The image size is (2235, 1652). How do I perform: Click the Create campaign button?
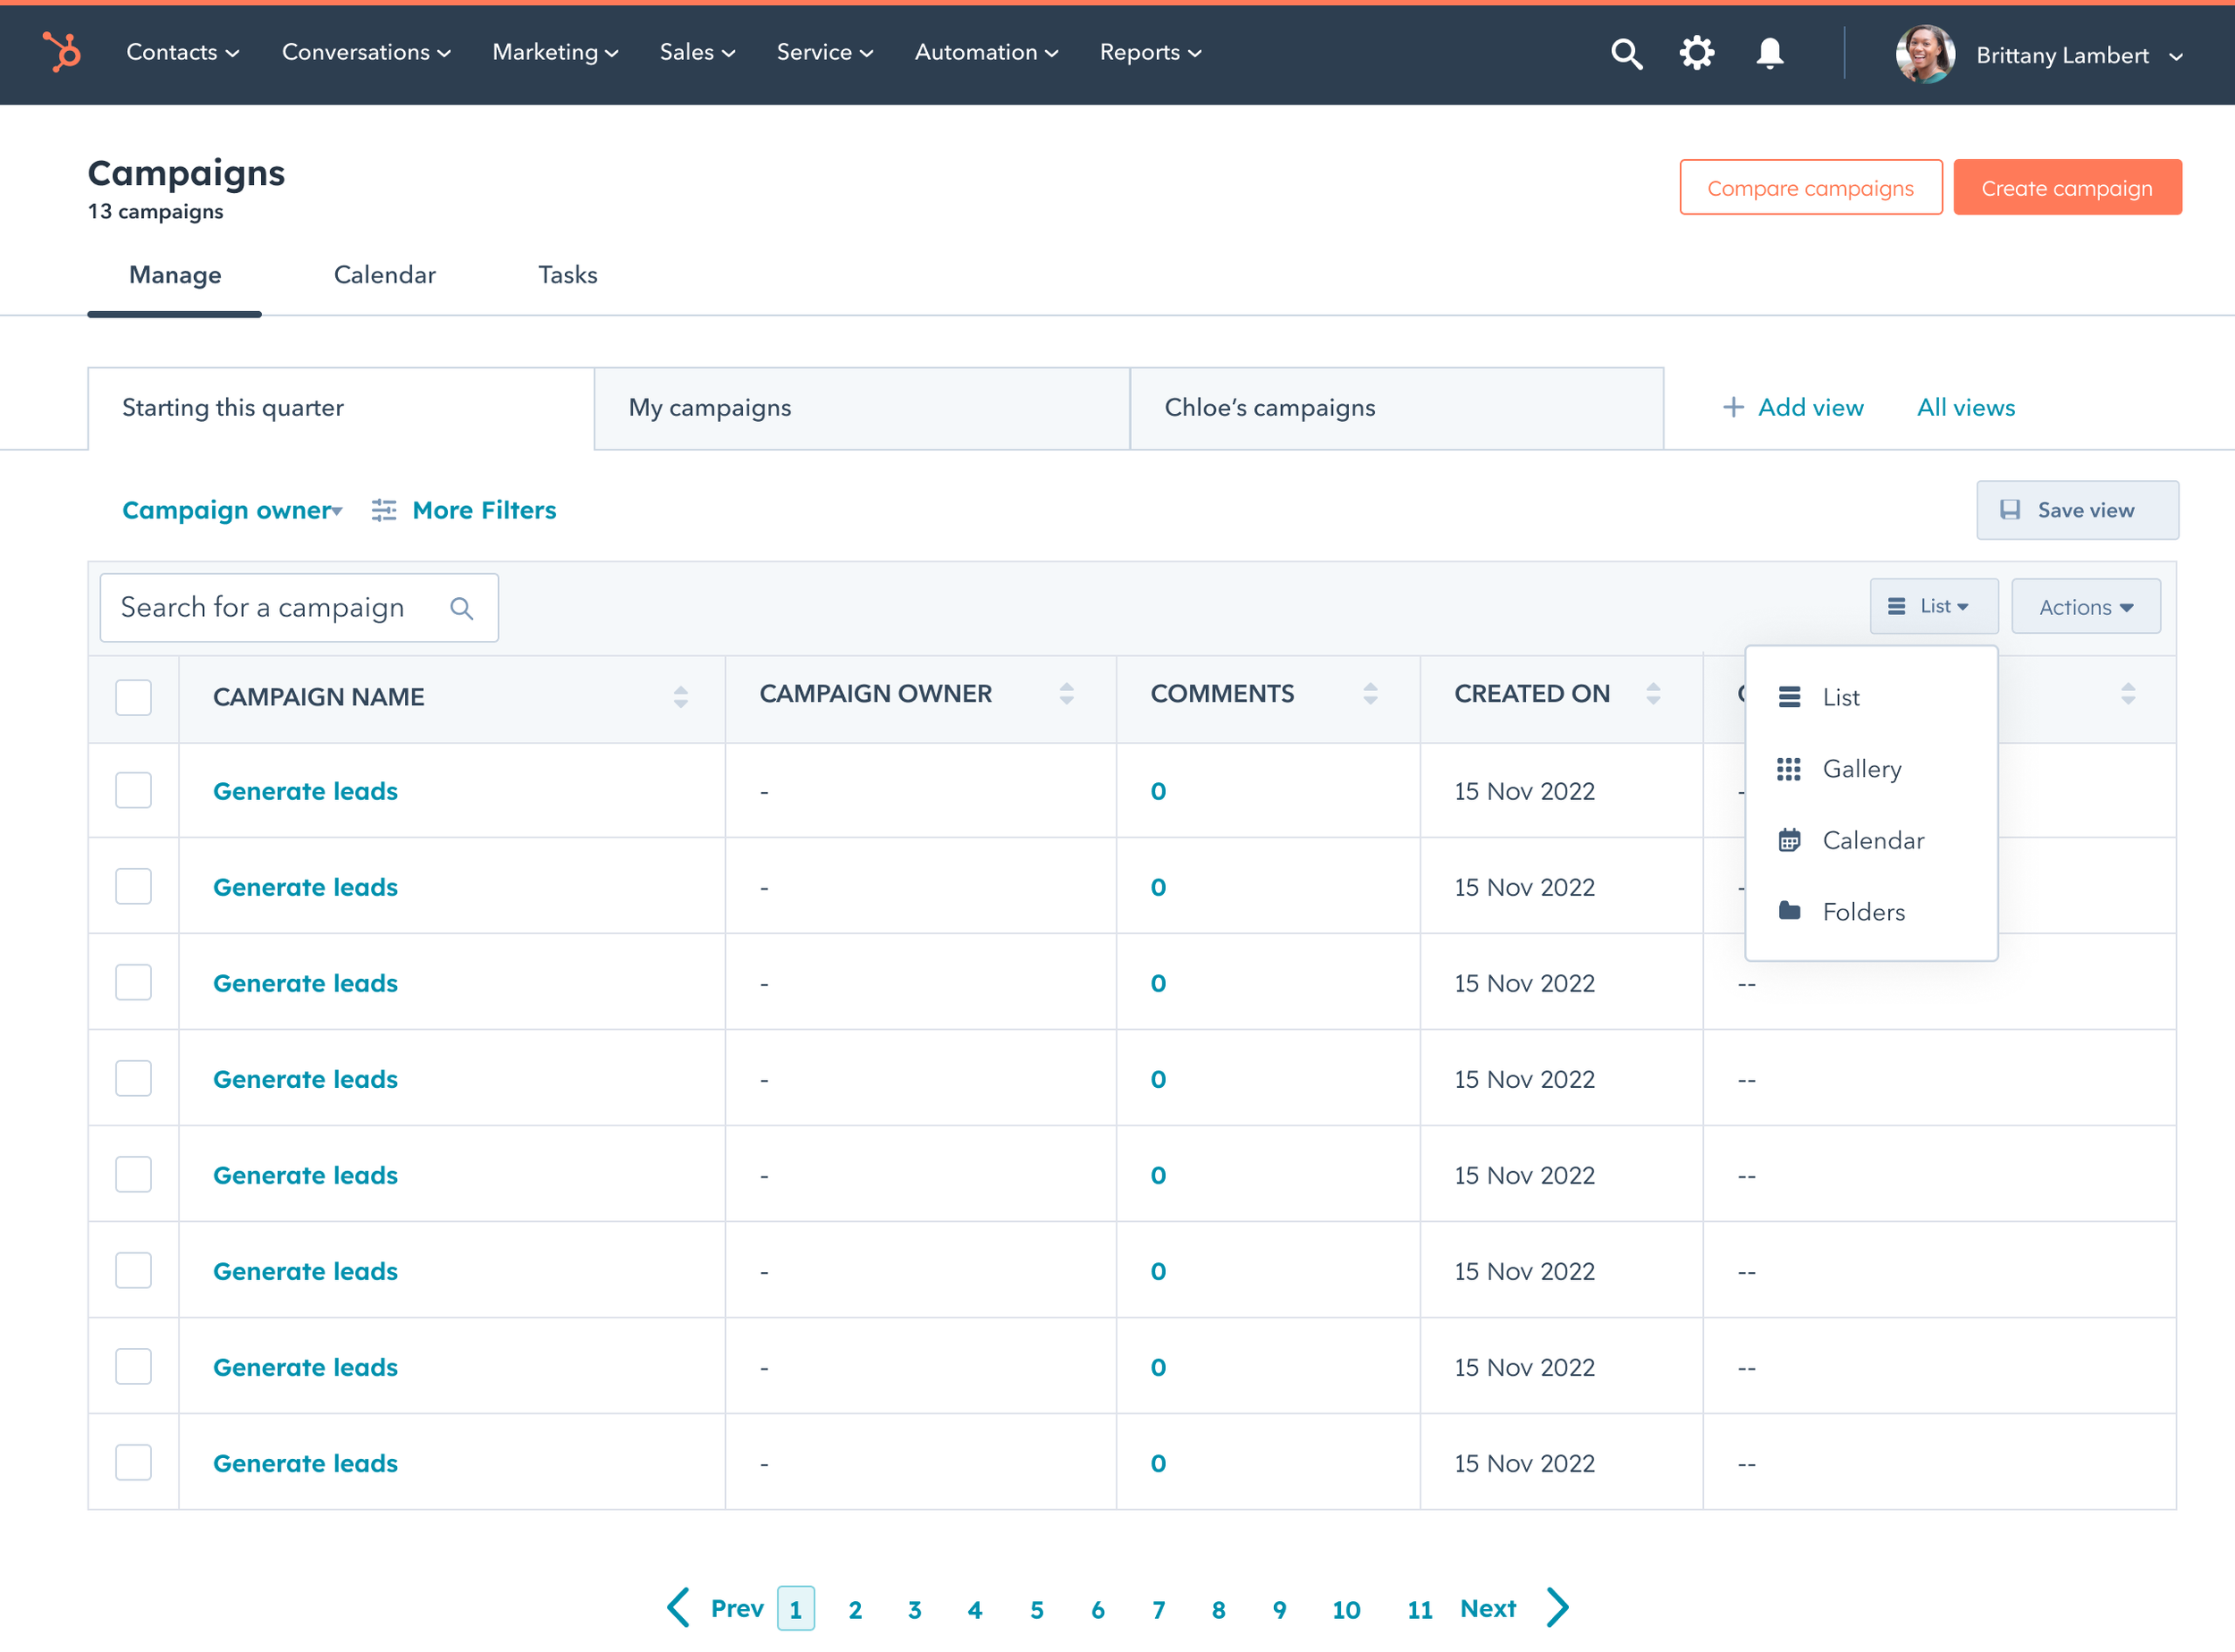tap(2066, 188)
